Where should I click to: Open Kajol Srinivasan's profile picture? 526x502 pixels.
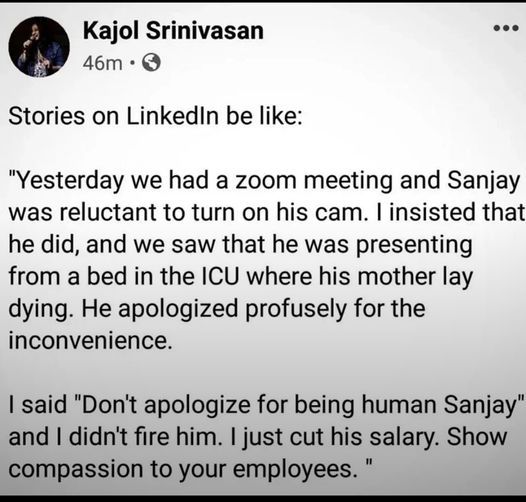coord(39,47)
